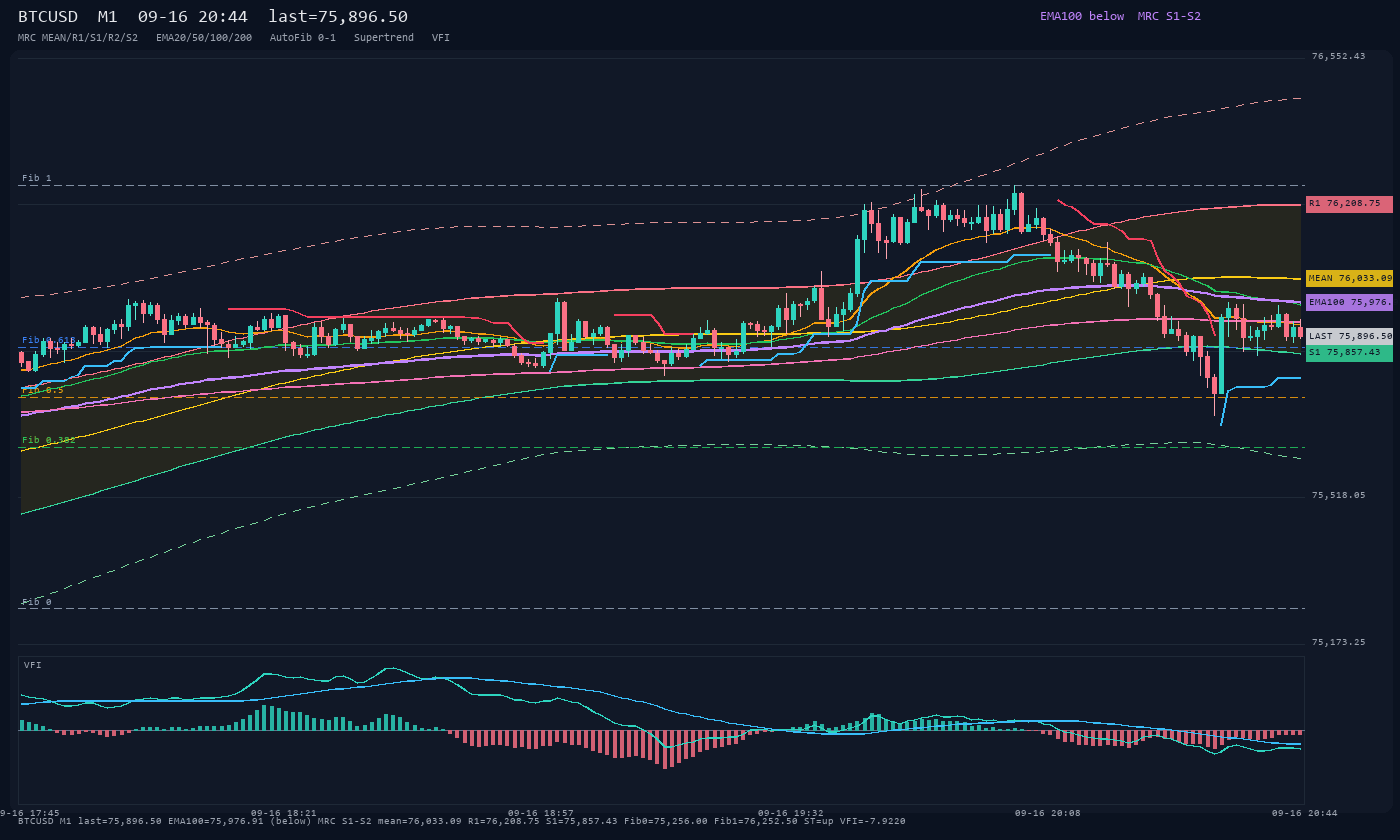Click the Fib 0 level label
Screen dimensions: 1400x840
coord(37,602)
